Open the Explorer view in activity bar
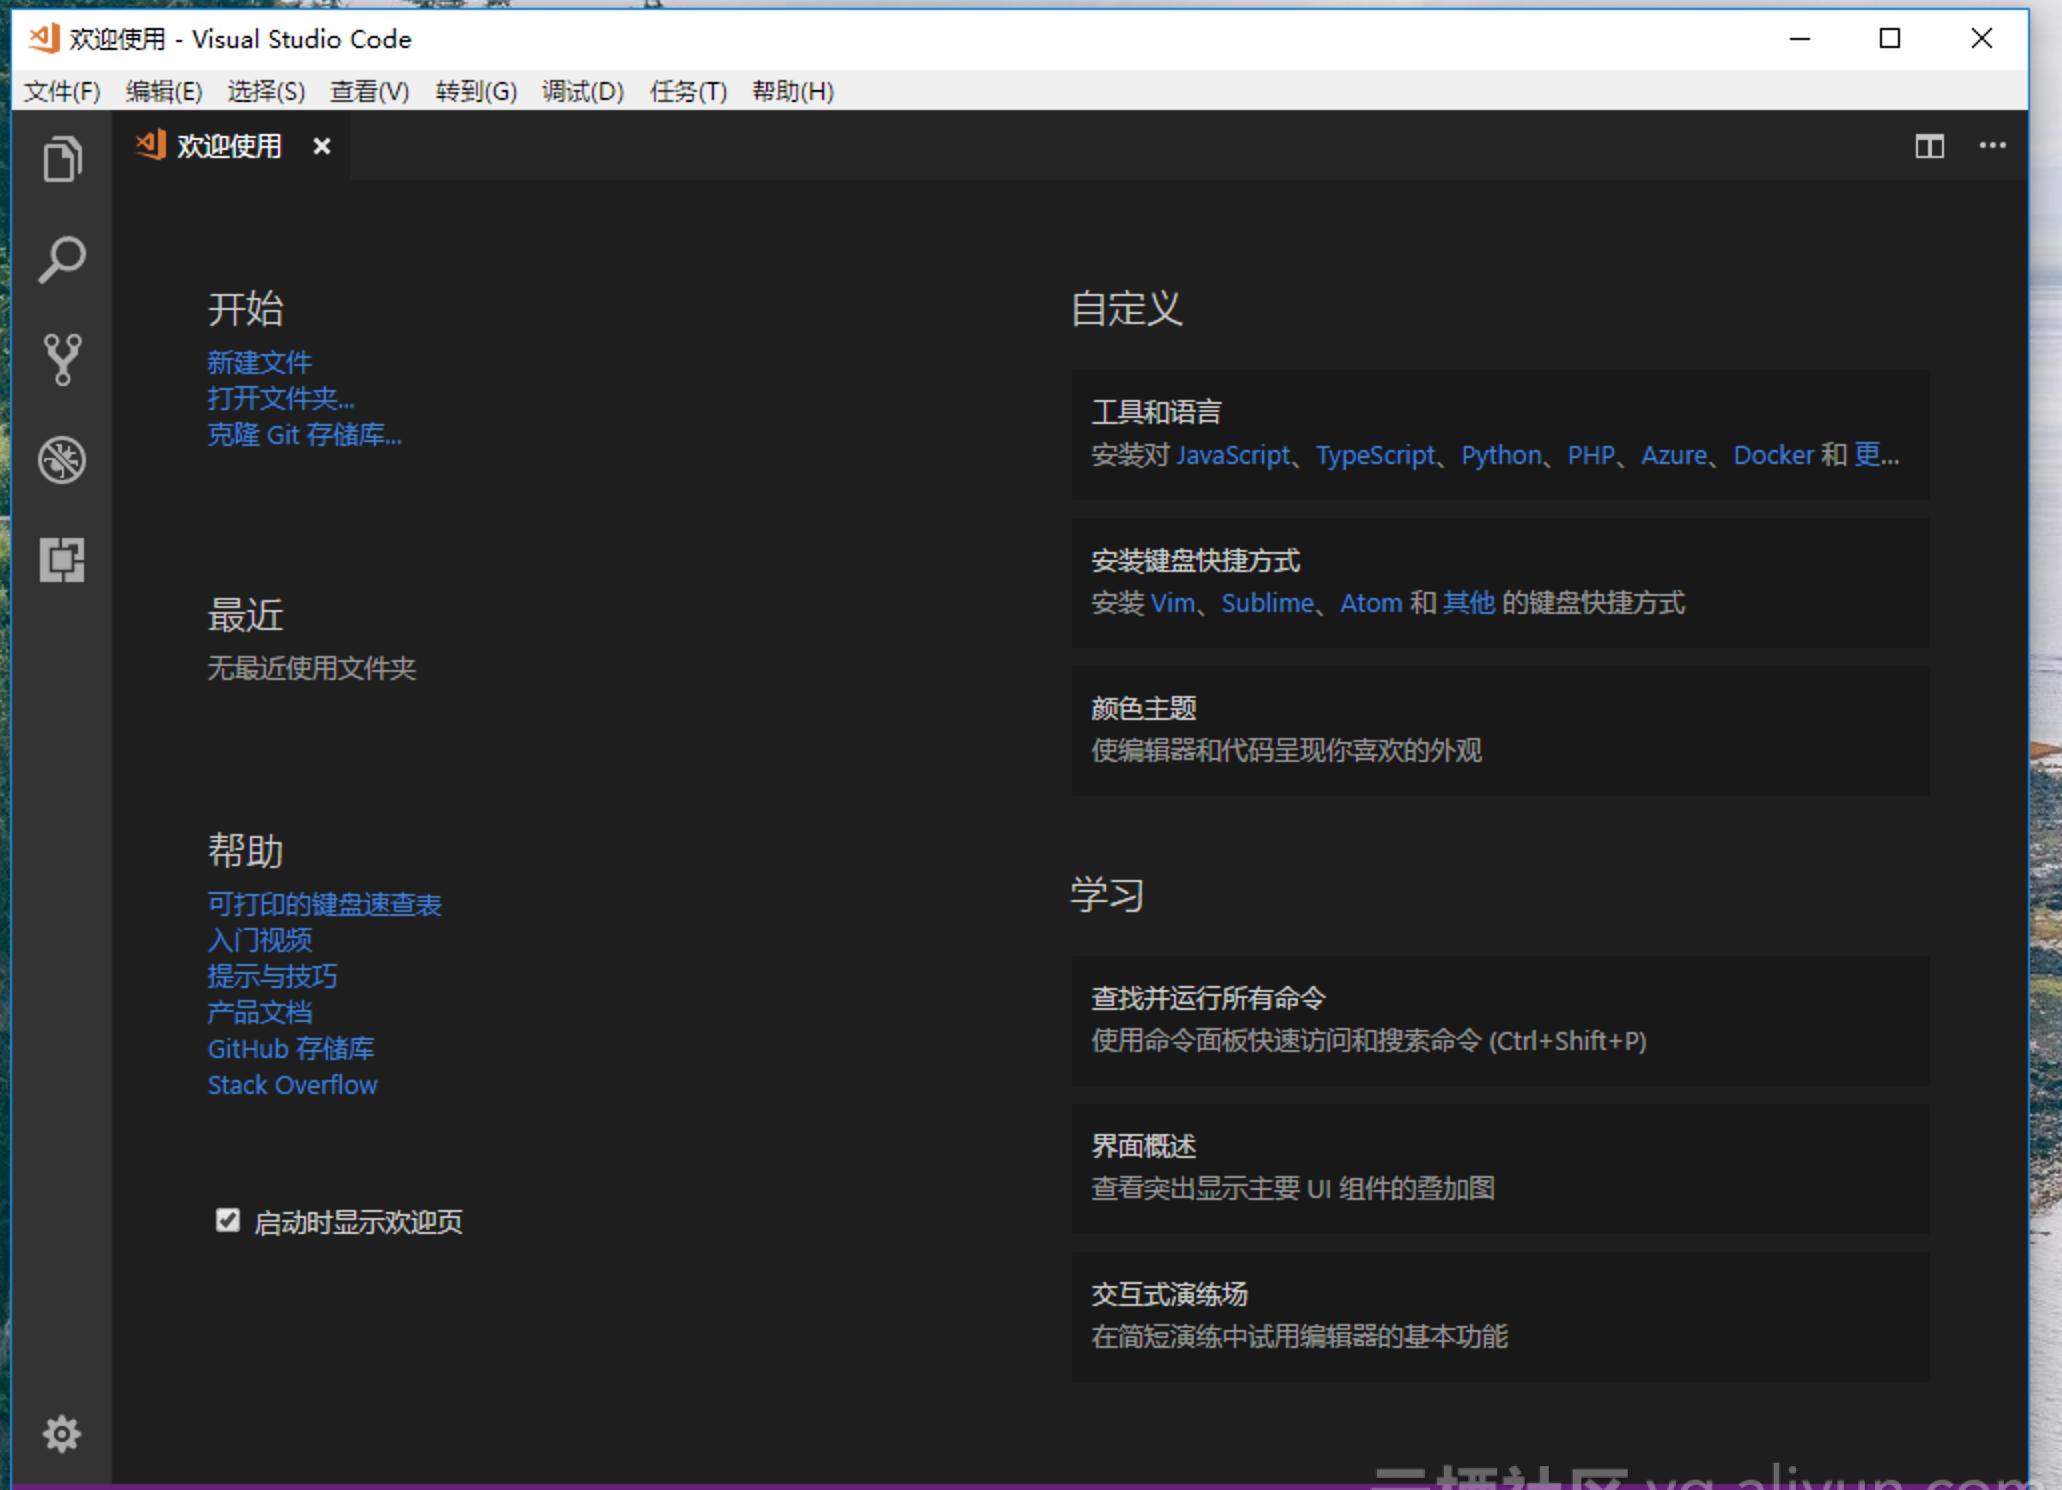This screenshot has height=1490, width=2062. point(62,159)
